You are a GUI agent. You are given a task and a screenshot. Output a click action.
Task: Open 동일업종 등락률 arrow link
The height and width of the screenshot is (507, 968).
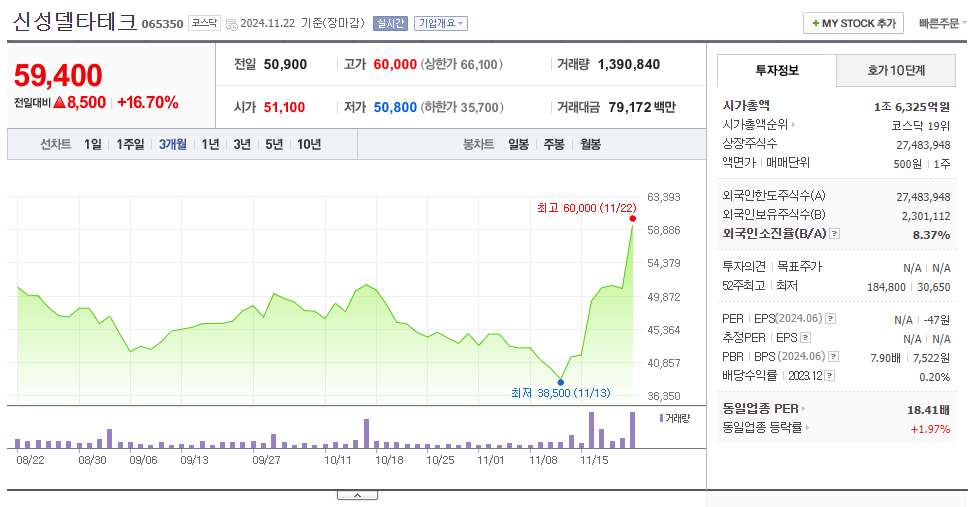tap(807, 427)
